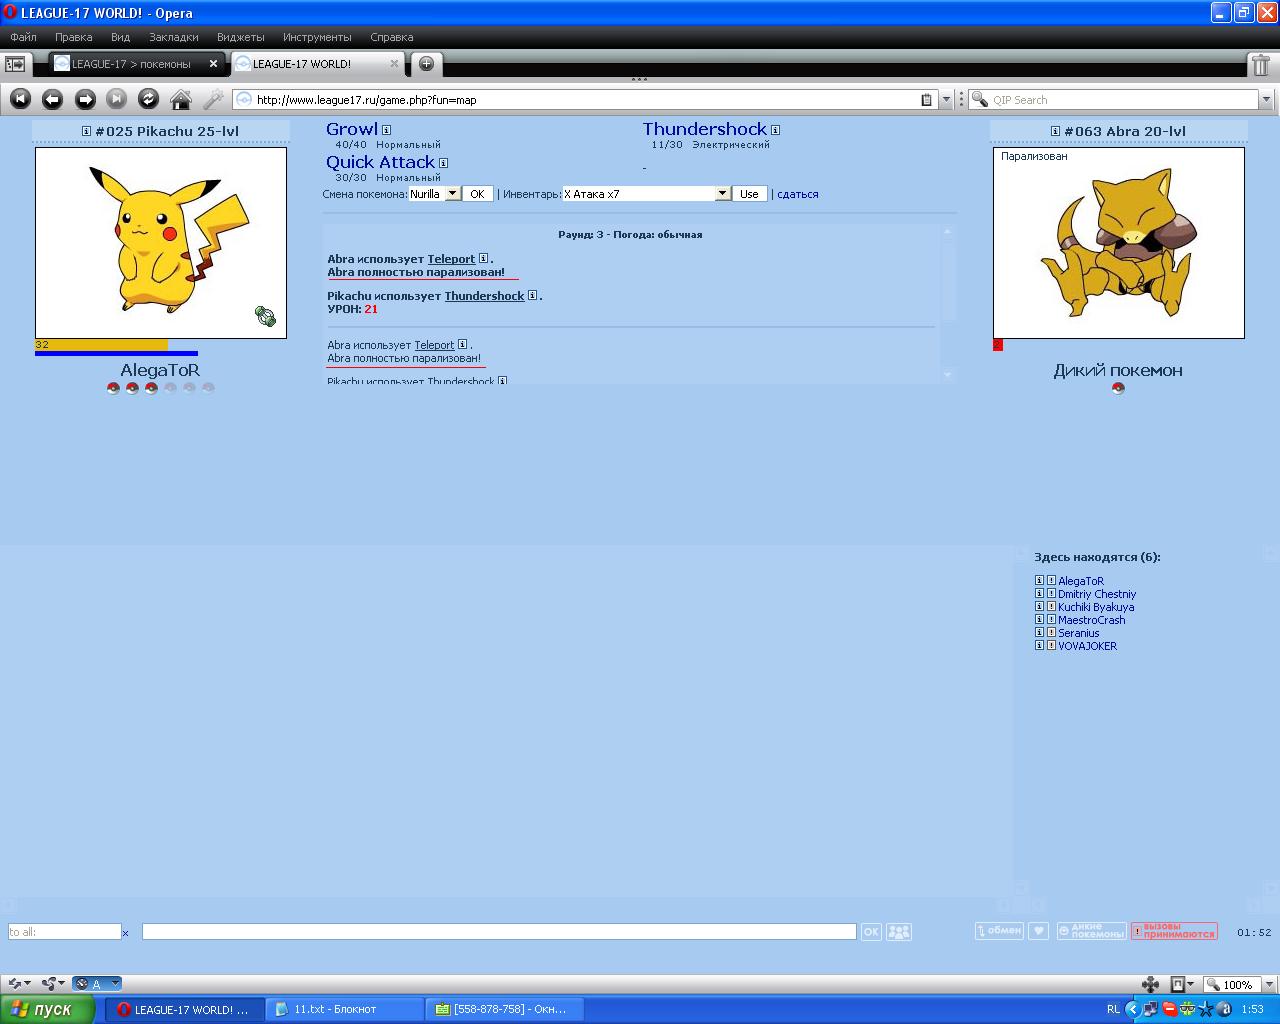Viewport: 1280px width, 1024px height.
Task: Show hidden system tray icons
Action: [1132, 1010]
